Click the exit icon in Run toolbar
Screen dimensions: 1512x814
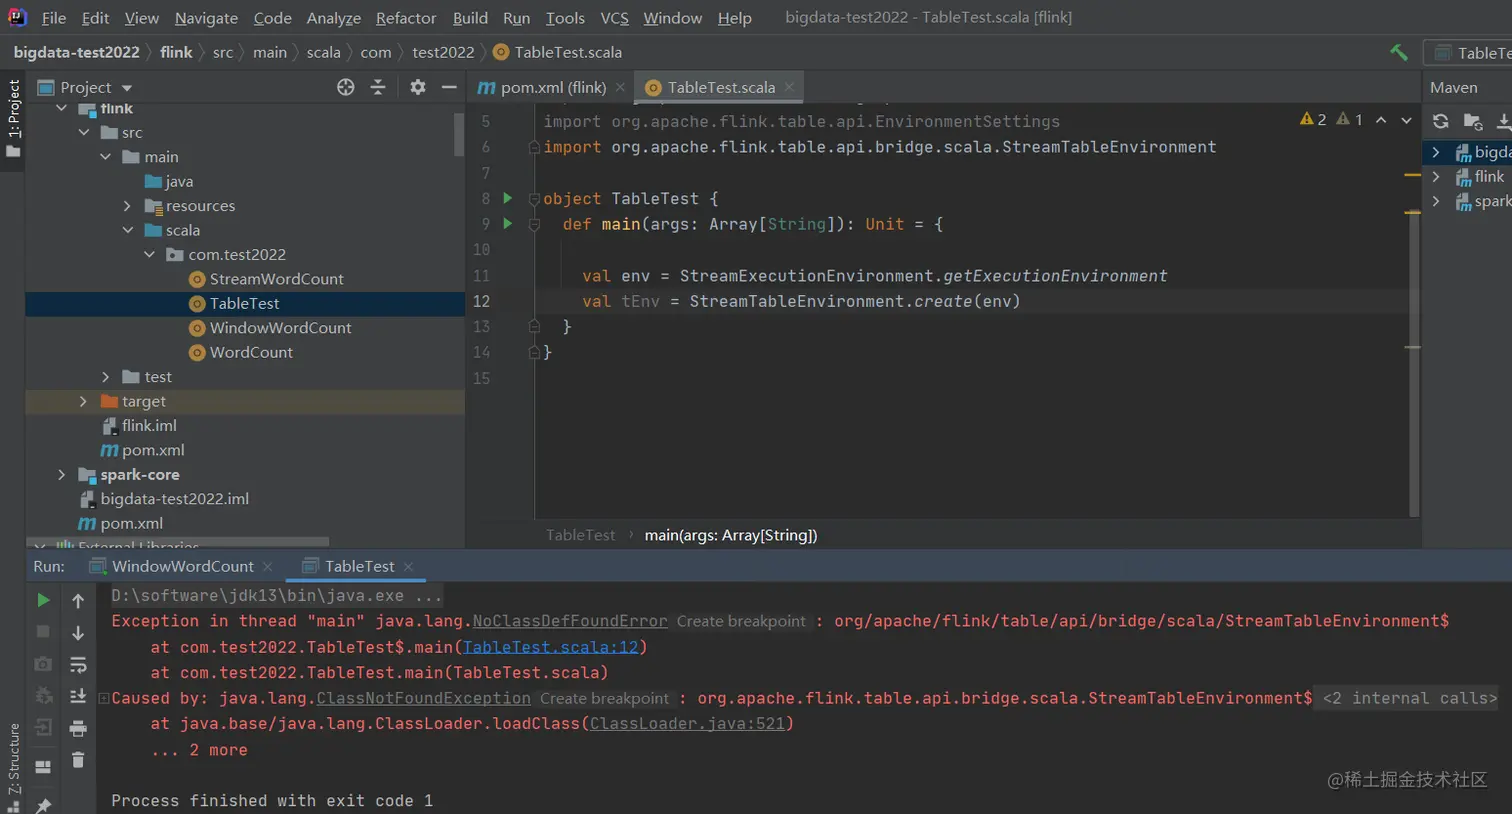(x=43, y=728)
